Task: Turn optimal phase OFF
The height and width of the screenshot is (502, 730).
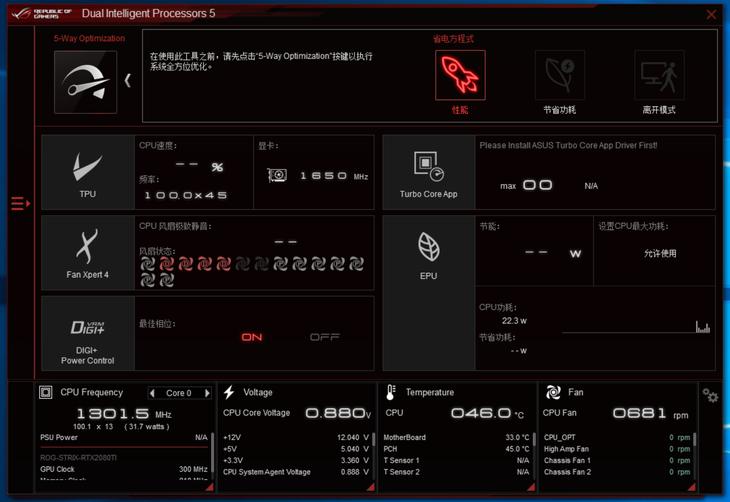Action: tap(325, 337)
